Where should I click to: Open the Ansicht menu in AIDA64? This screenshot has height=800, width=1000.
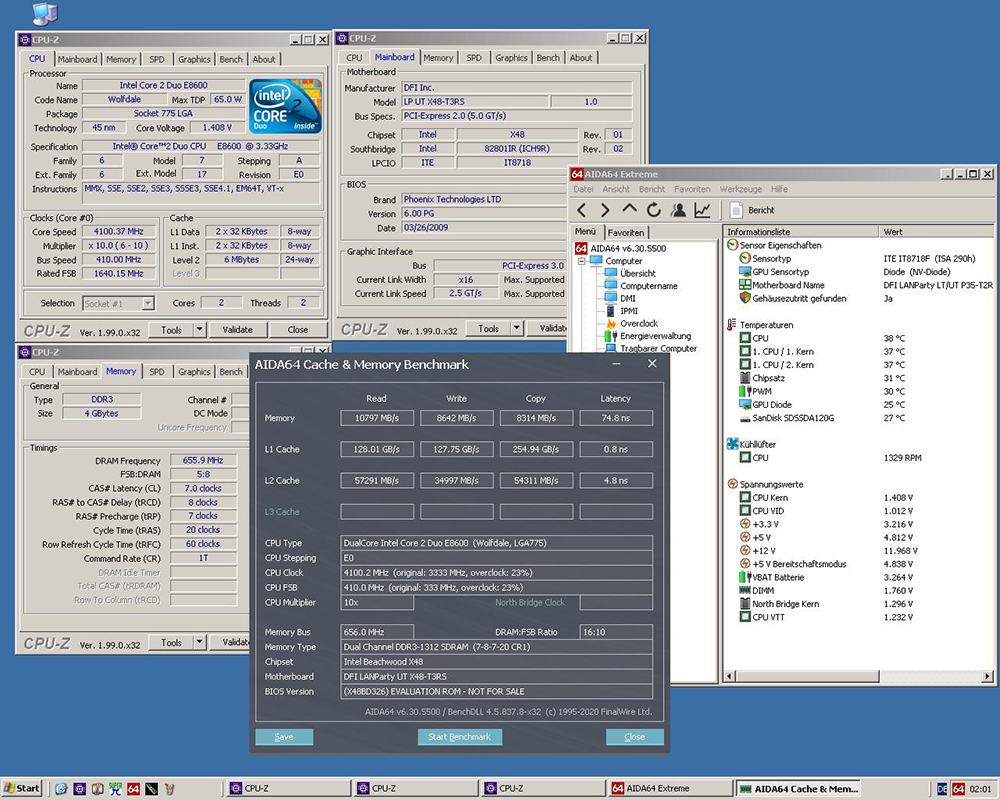(x=616, y=189)
